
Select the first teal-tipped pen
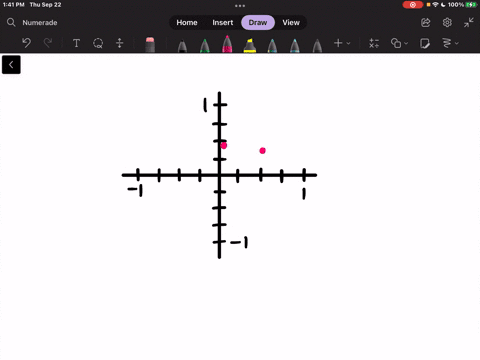272,46
